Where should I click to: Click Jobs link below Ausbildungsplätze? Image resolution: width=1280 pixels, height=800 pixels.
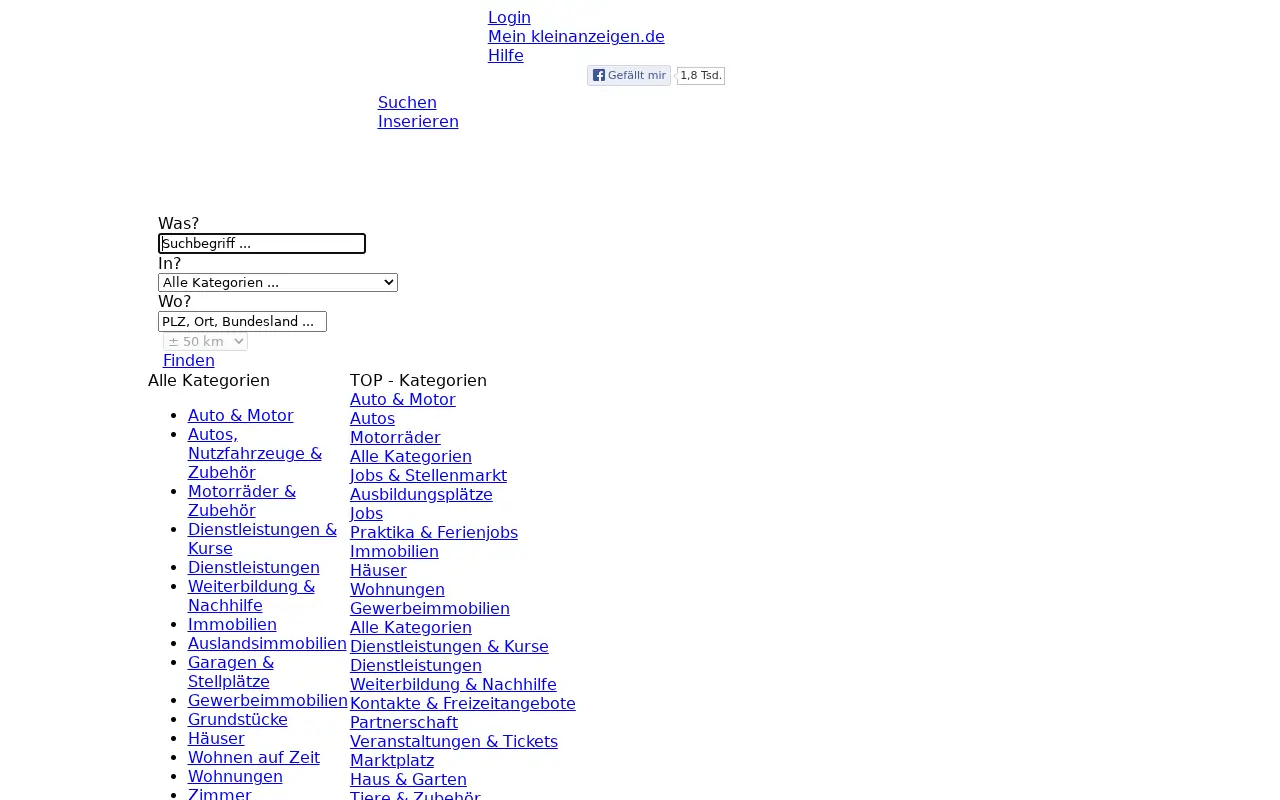pyautogui.click(x=366, y=513)
